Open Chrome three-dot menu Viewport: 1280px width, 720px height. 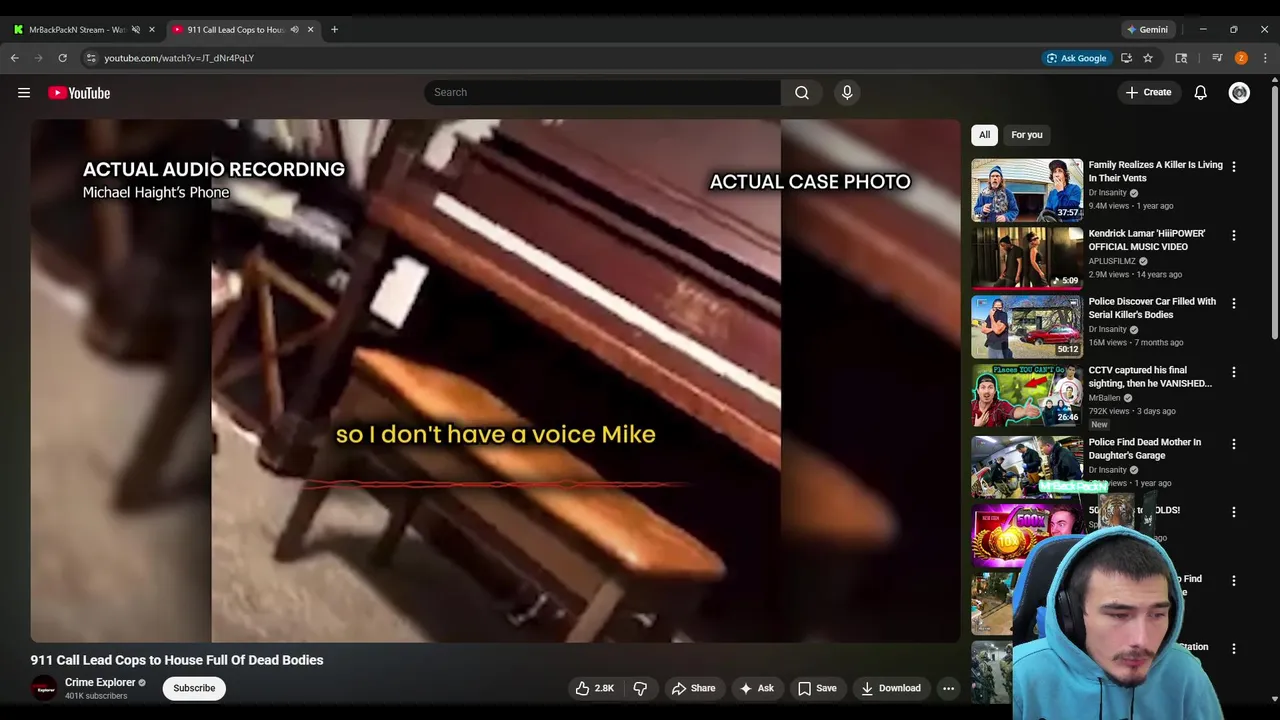pyautogui.click(x=1265, y=58)
